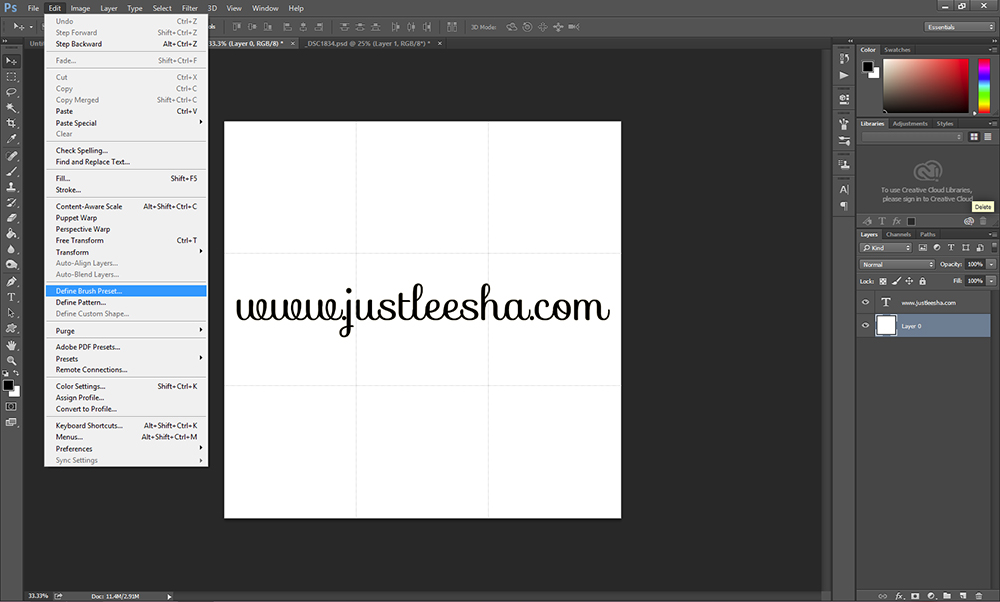The height and width of the screenshot is (602, 1000).
Task: Click the Creative Cloud sync icon in Libraries
Action: pos(969,221)
